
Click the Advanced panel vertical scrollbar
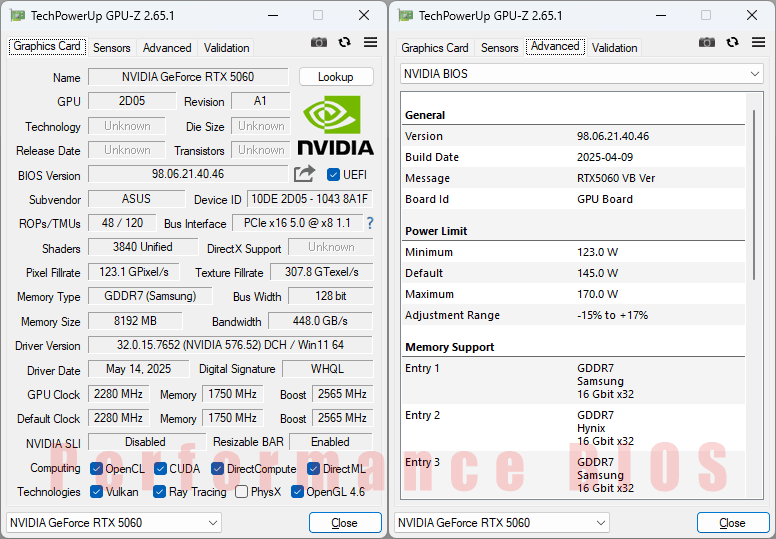pyautogui.click(x=754, y=195)
